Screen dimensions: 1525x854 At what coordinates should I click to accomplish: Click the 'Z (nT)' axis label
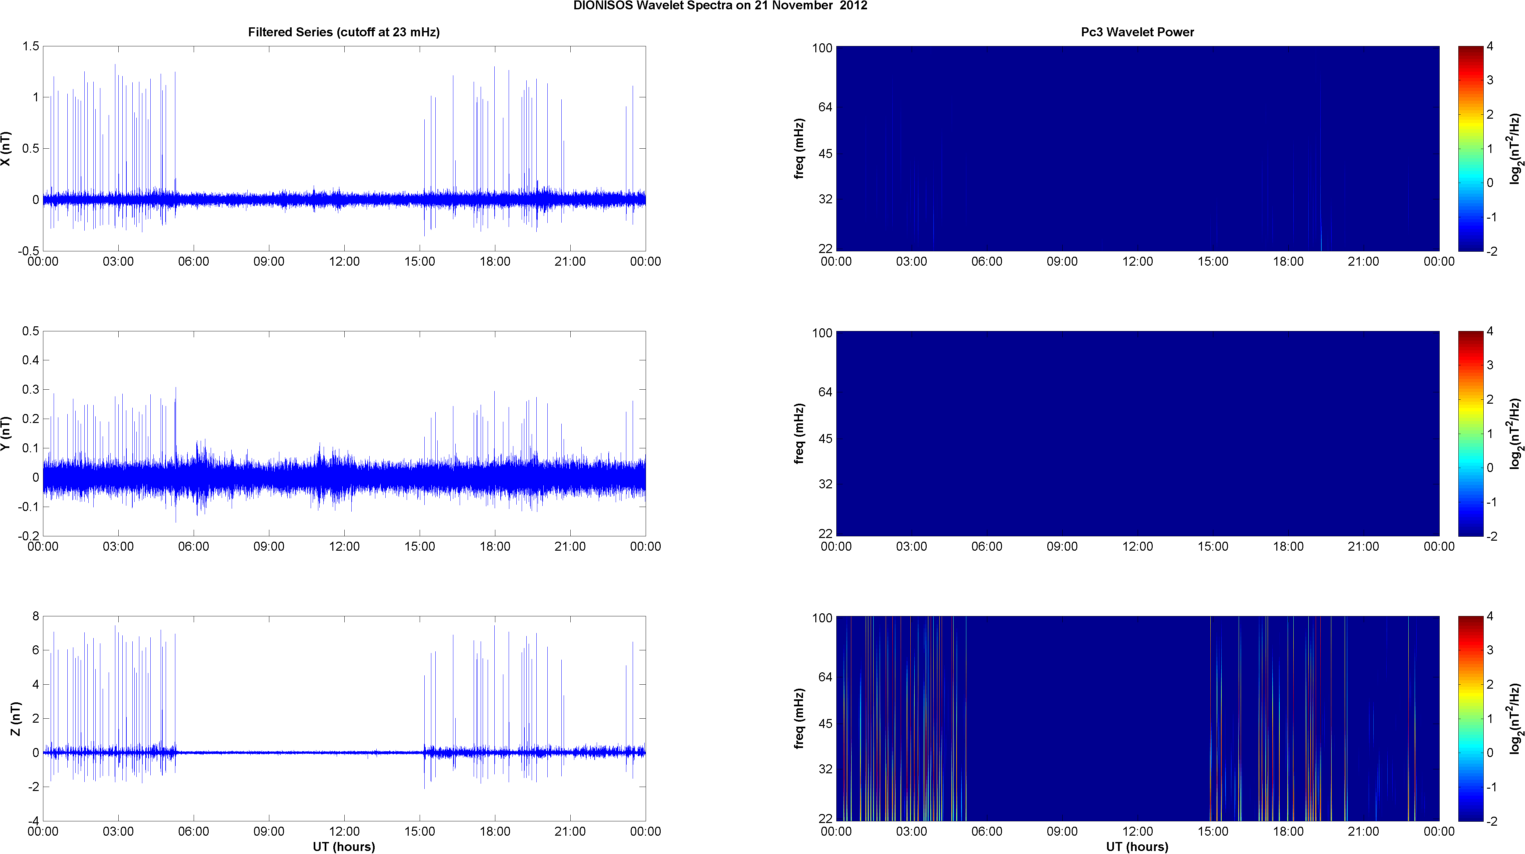(16, 719)
